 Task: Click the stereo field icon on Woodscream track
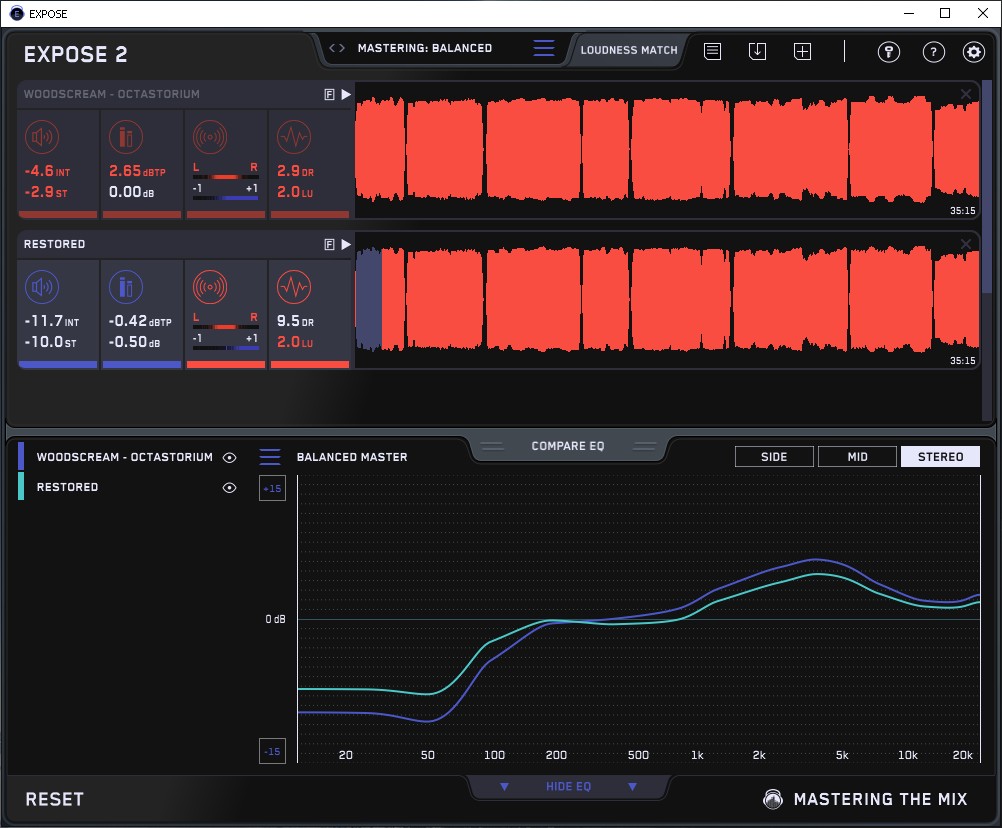pos(210,137)
